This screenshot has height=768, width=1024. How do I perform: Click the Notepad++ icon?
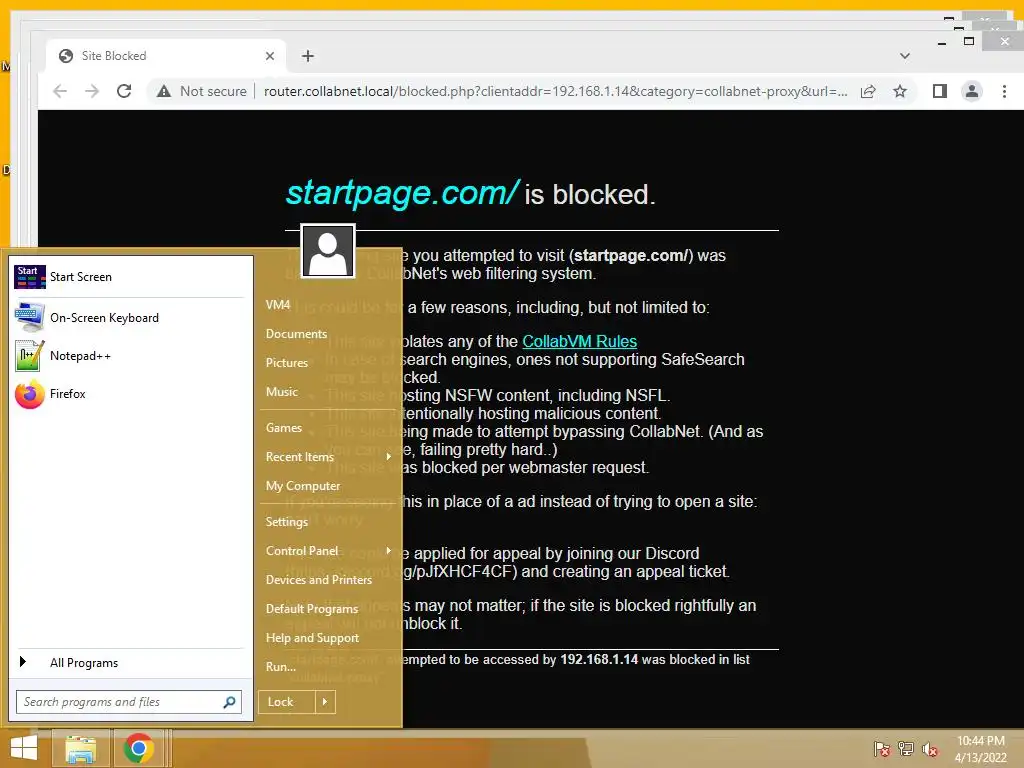[x=30, y=356]
